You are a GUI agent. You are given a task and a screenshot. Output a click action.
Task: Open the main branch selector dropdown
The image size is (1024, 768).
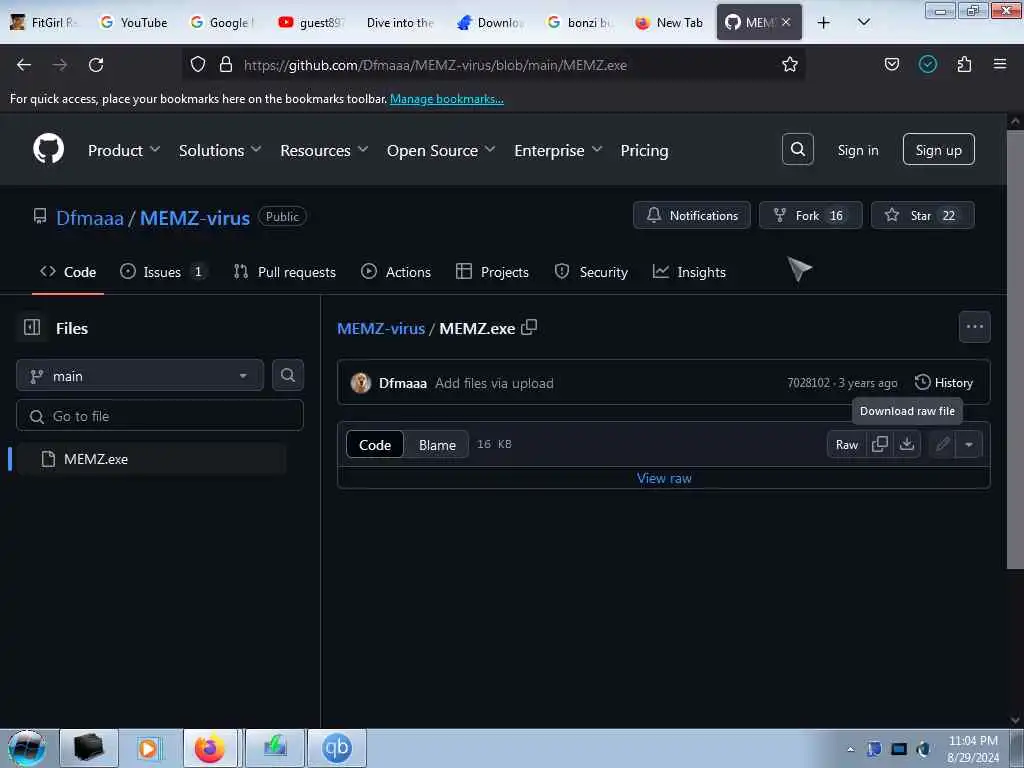click(x=140, y=376)
